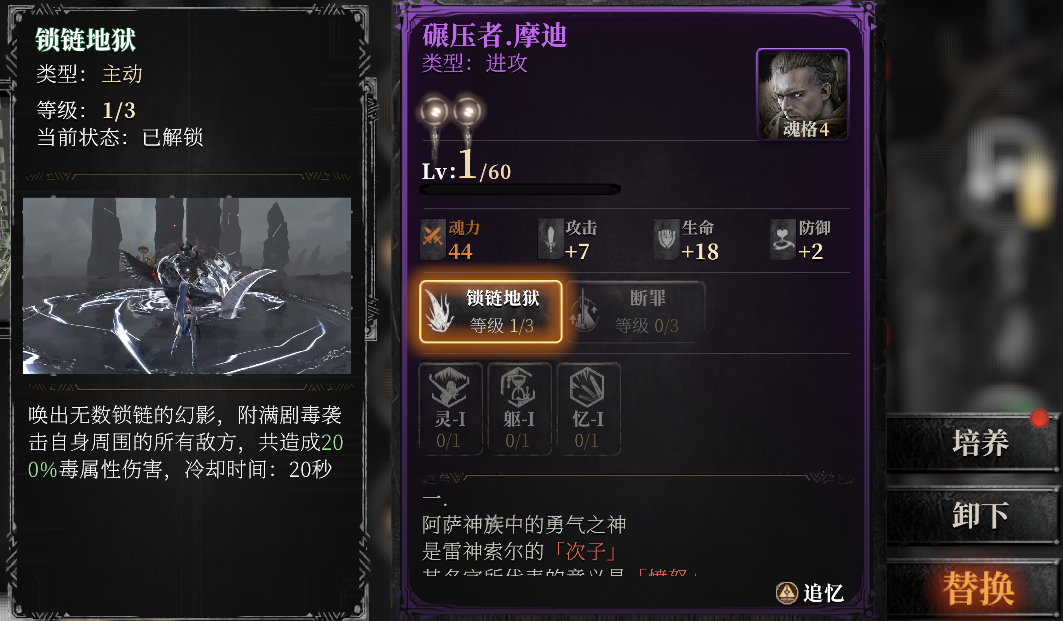Viewport: 1063px width, 621px height.
Task: Select the 锁链地狱 skill icon
Action: click(439, 312)
